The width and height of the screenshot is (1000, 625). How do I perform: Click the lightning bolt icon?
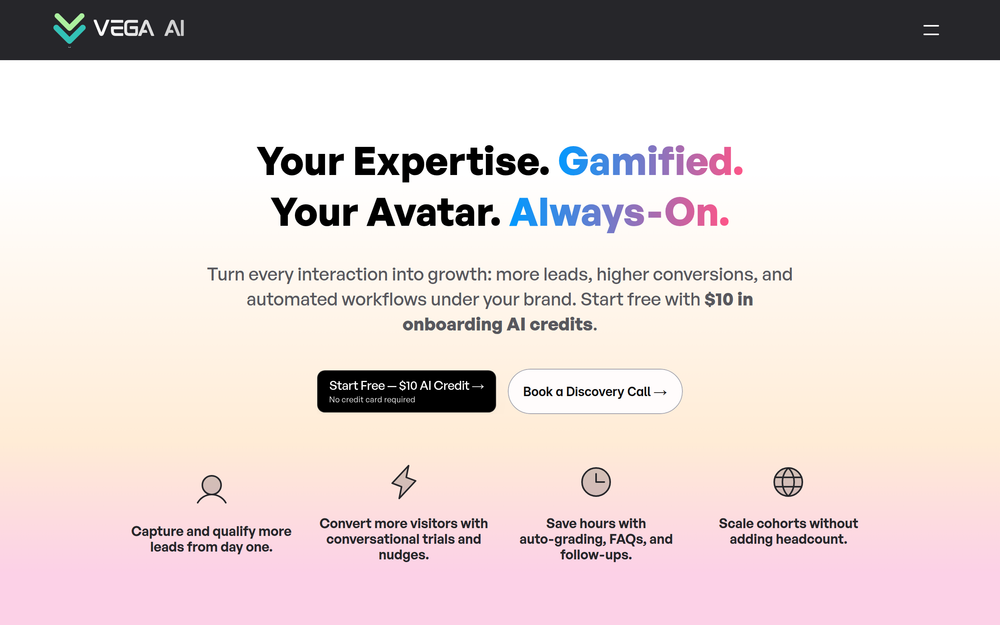[404, 482]
